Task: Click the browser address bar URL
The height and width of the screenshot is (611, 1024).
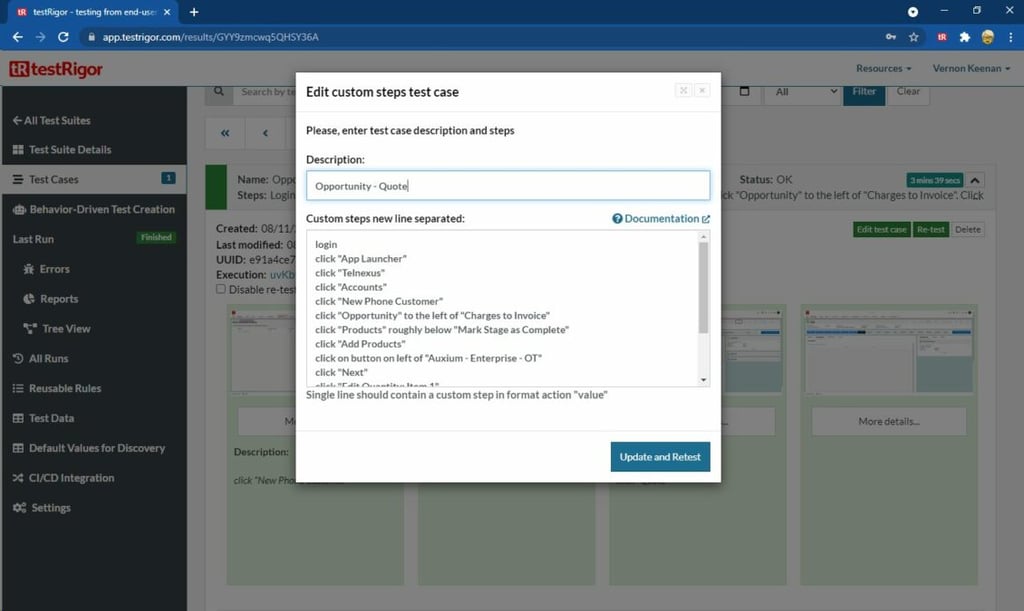Action: tap(210, 37)
